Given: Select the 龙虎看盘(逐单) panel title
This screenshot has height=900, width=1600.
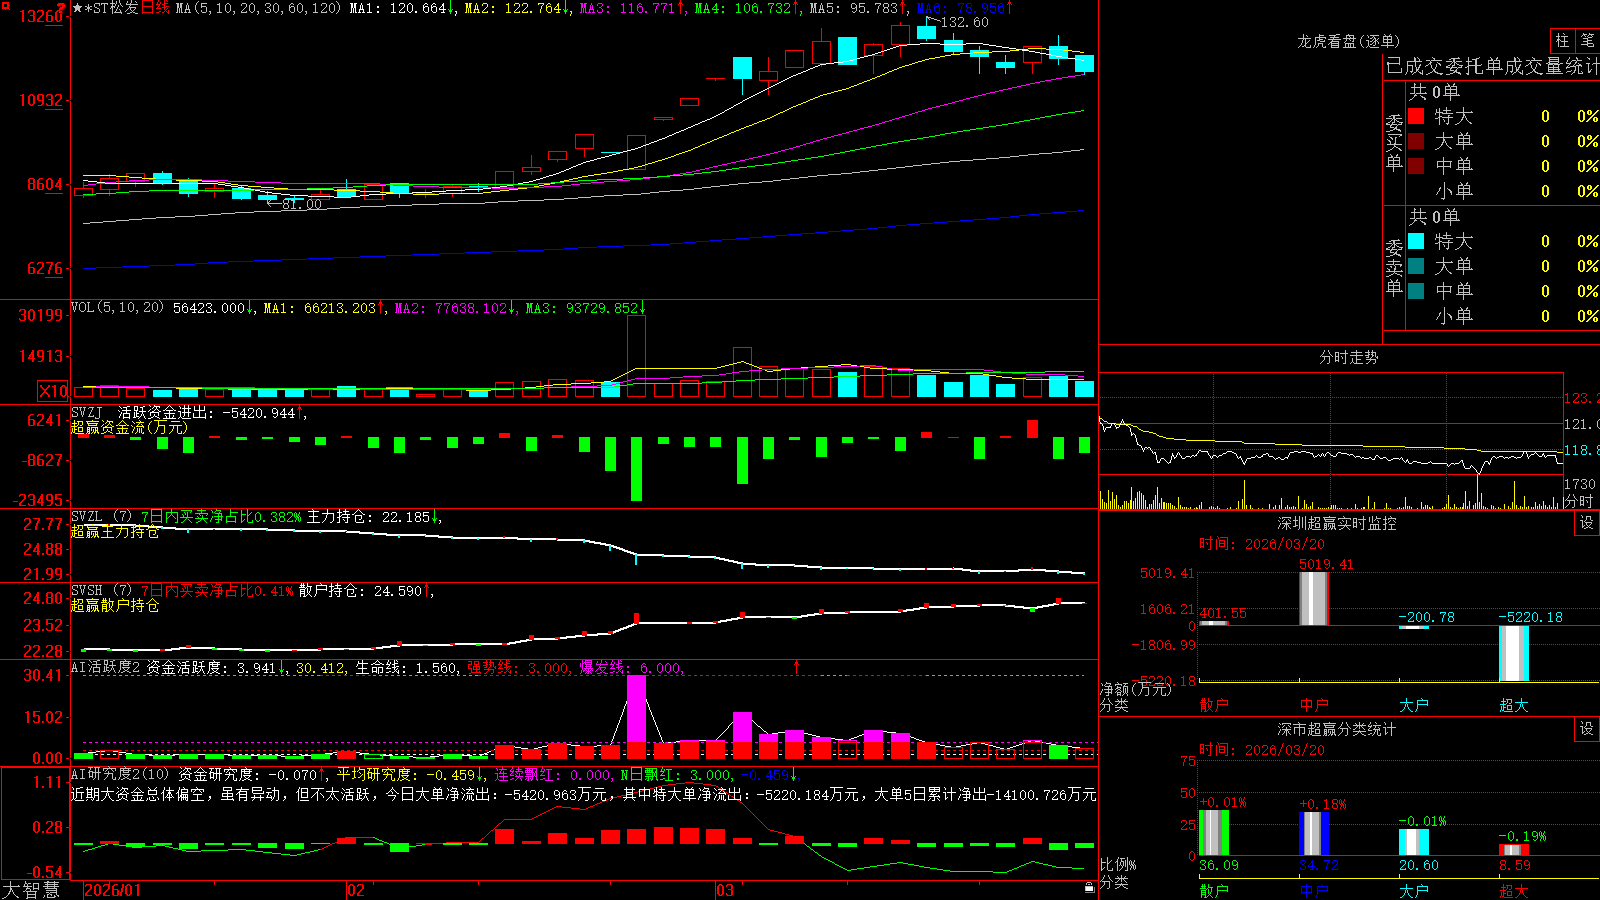Looking at the screenshot, I should coord(1348,41).
